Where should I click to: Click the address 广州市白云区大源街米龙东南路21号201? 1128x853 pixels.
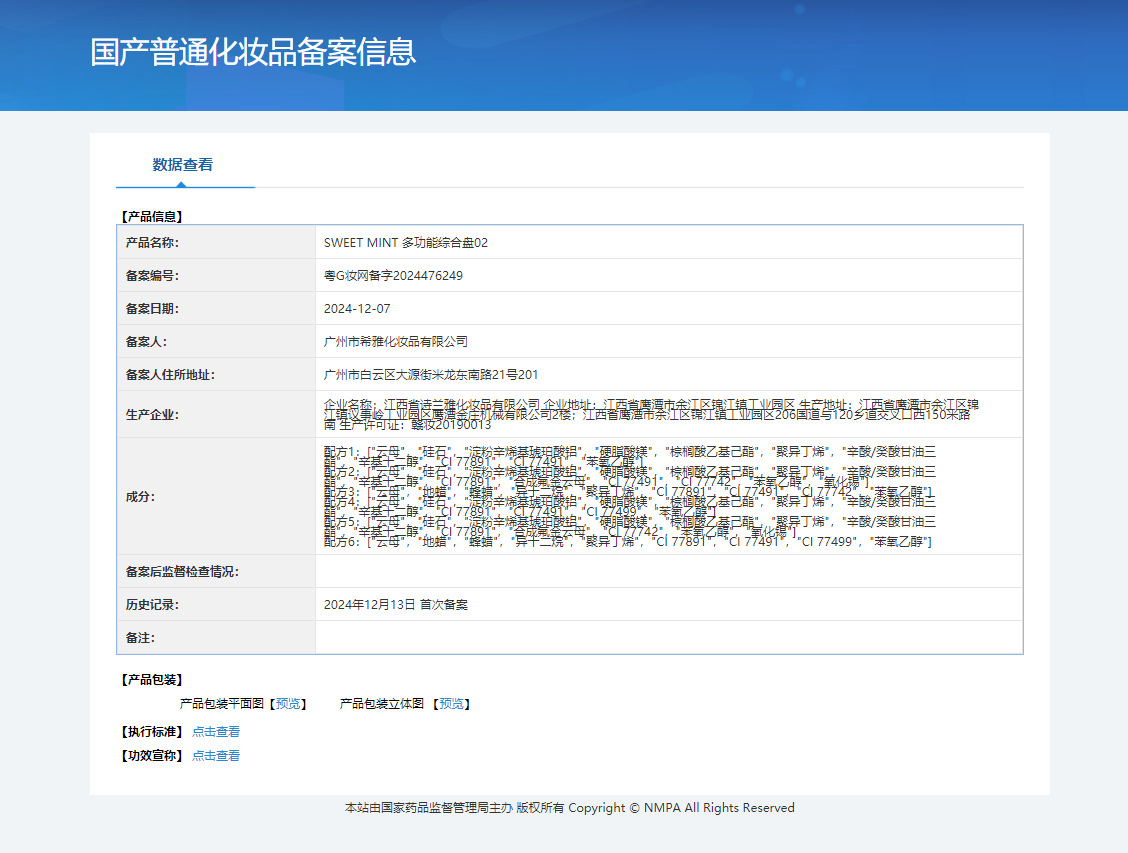pyautogui.click(x=431, y=375)
